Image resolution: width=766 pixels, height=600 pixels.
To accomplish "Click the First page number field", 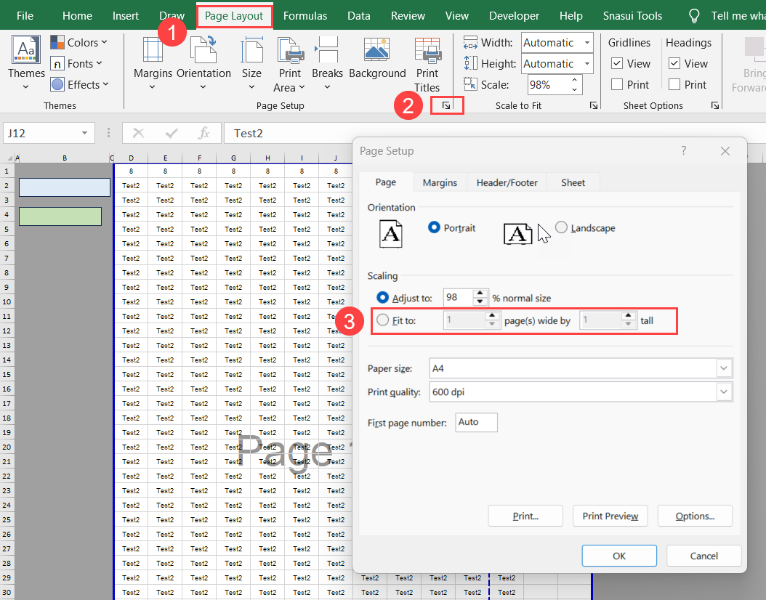I will (x=476, y=422).
